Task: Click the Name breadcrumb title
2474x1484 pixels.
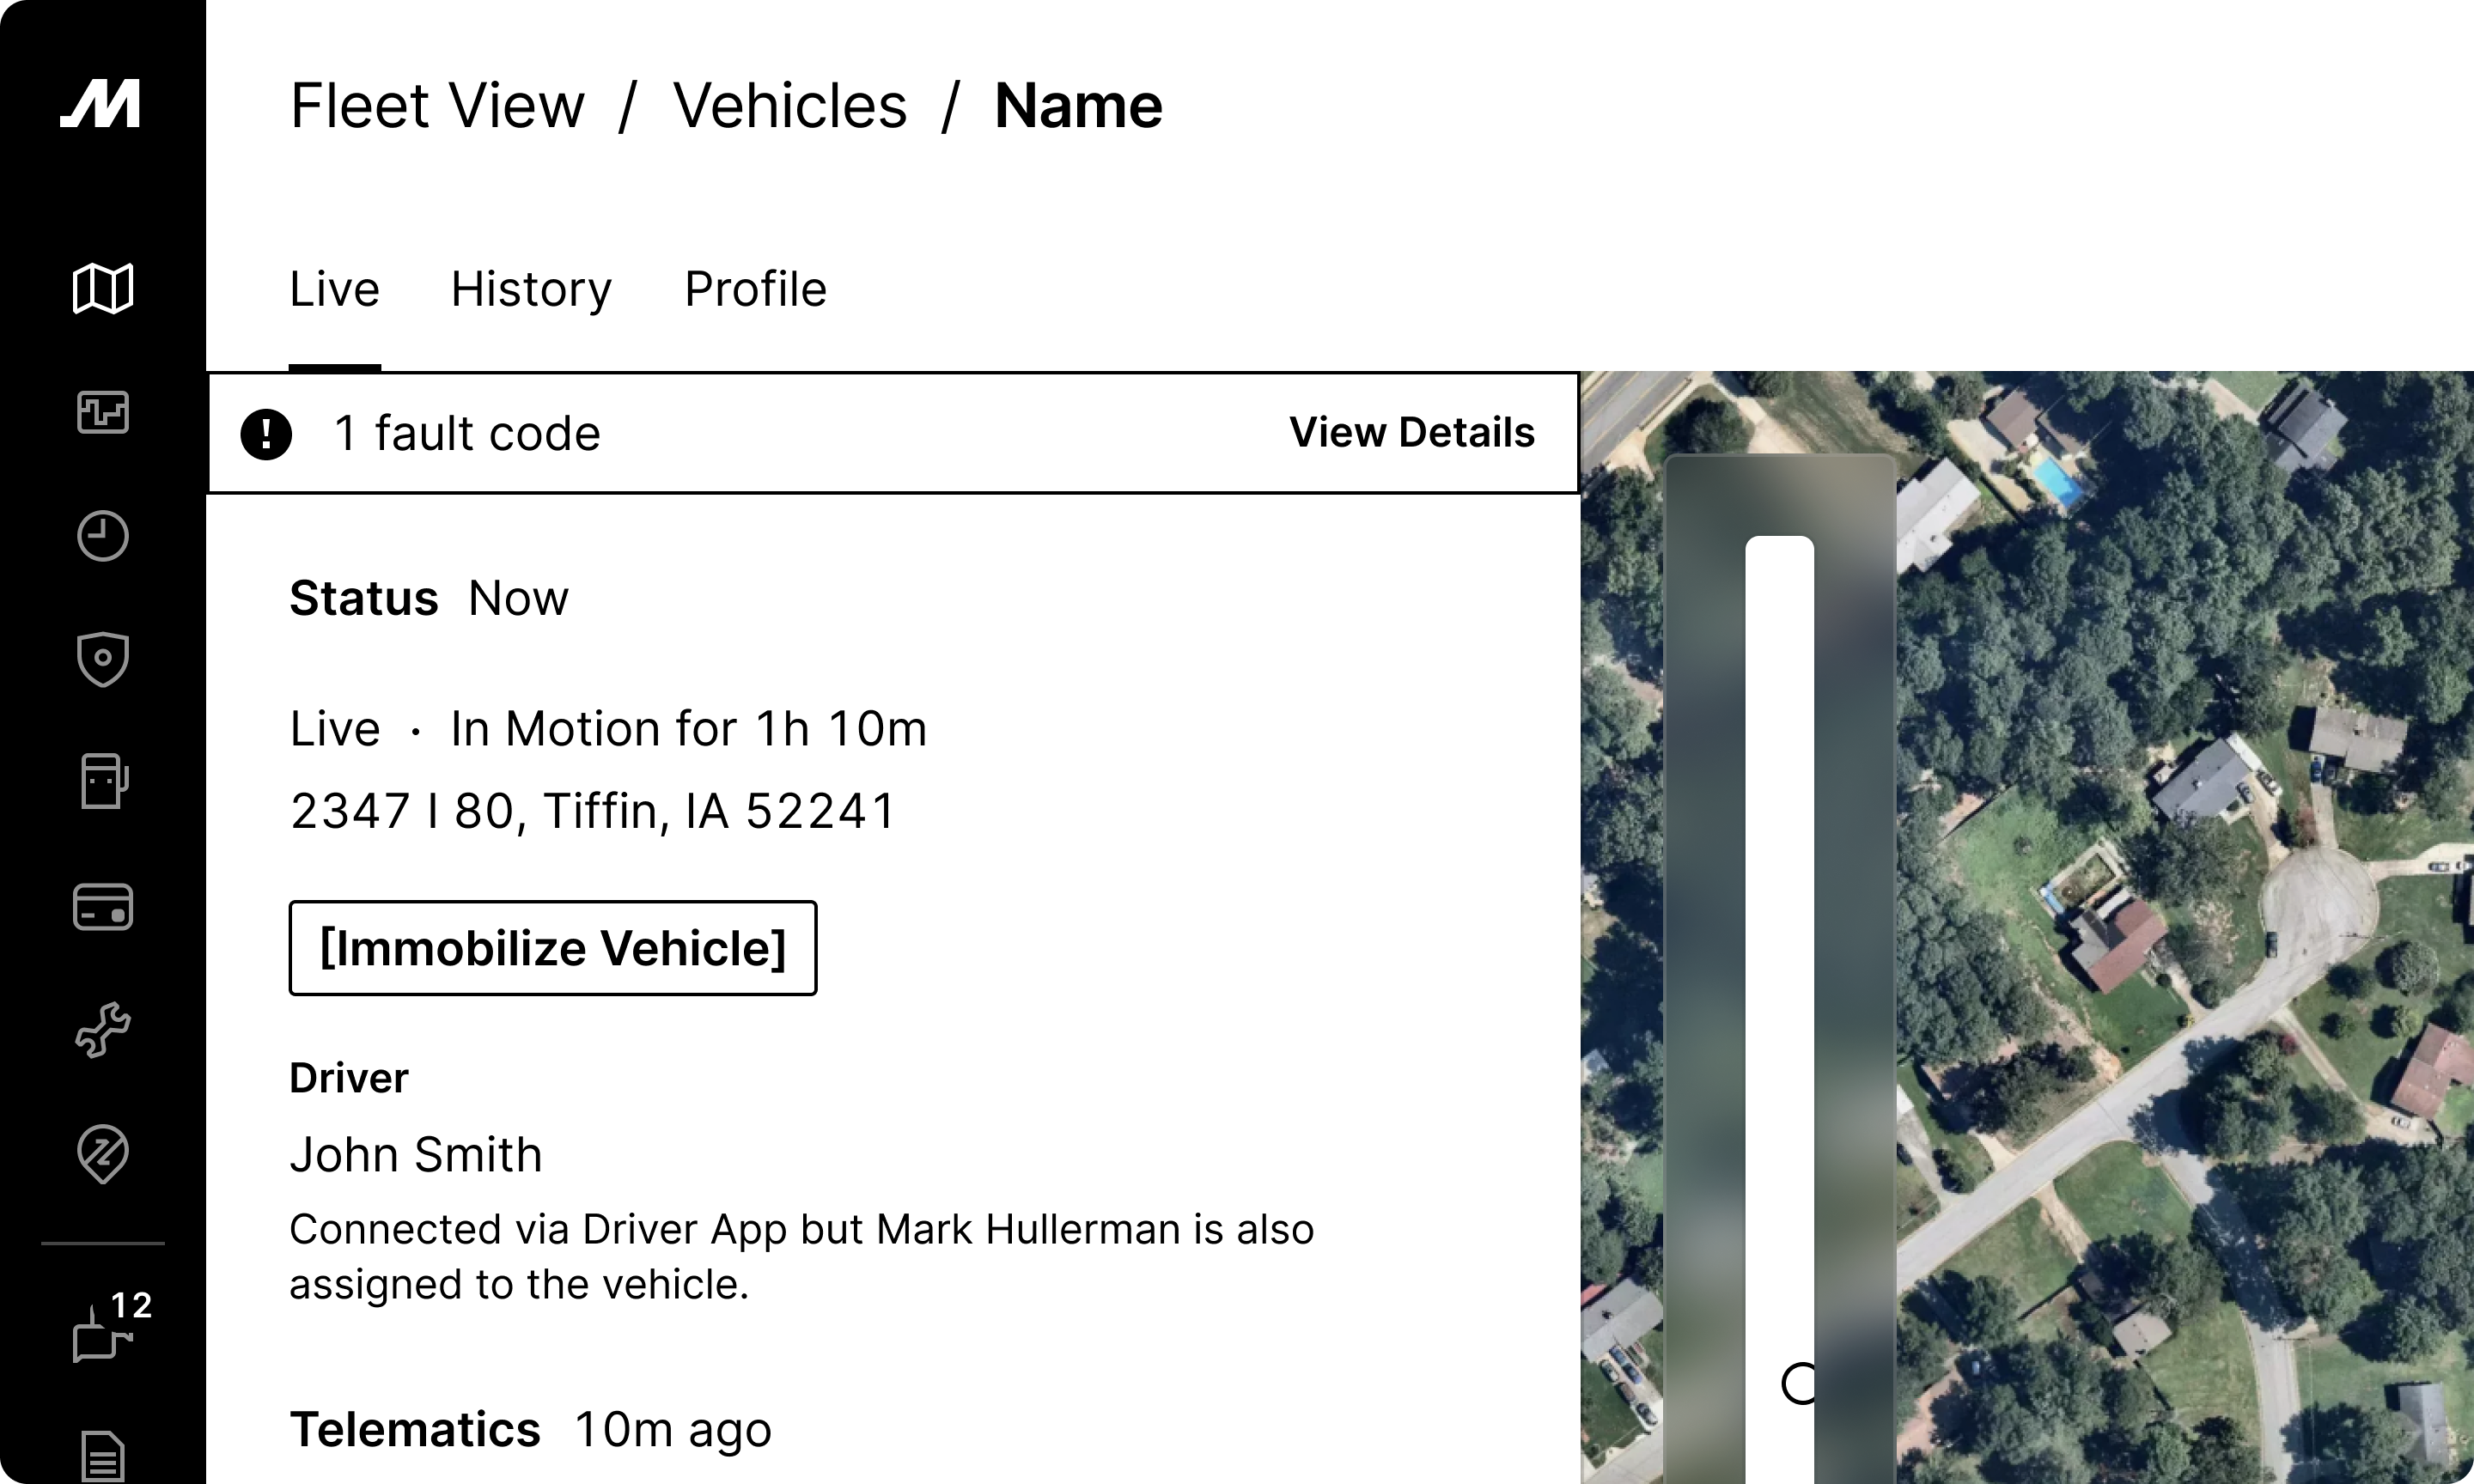Action: pos(1078,106)
